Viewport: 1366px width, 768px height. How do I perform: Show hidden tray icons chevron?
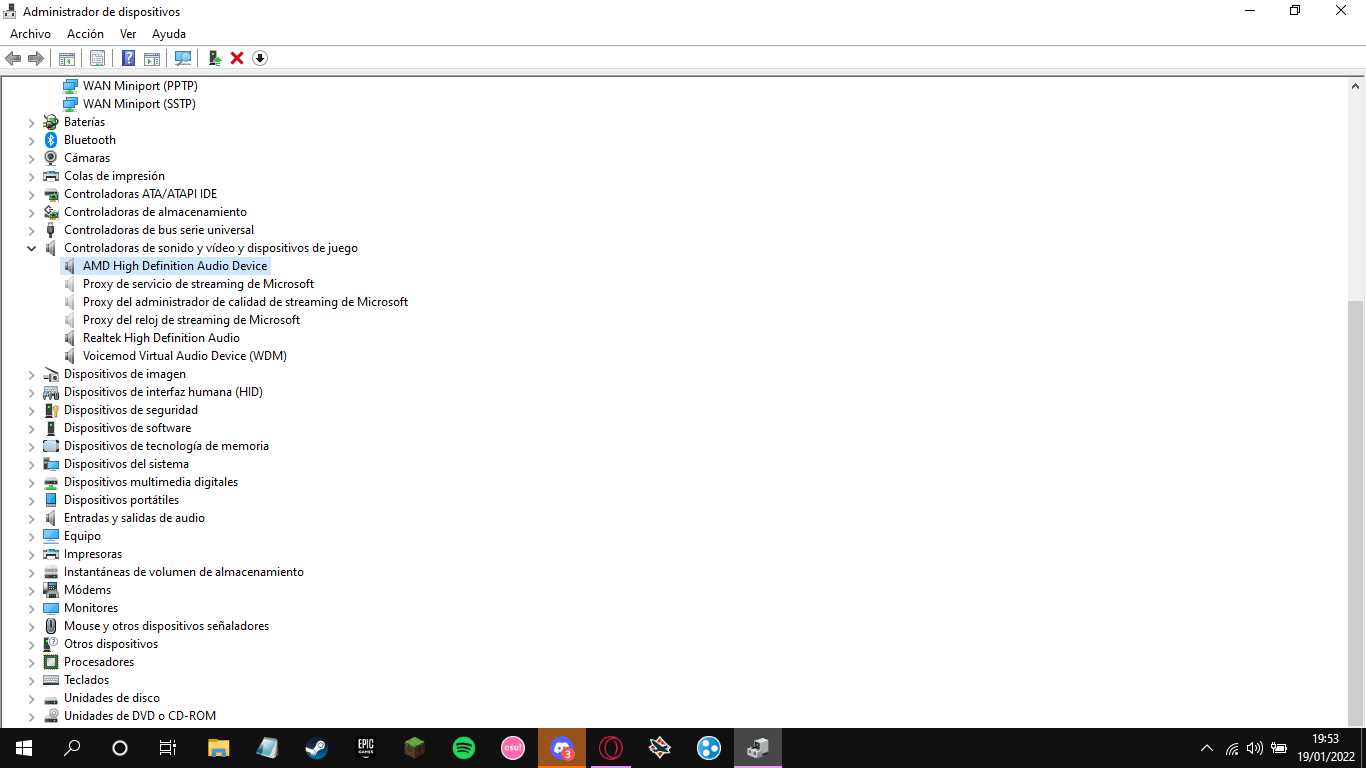[x=1207, y=748]
